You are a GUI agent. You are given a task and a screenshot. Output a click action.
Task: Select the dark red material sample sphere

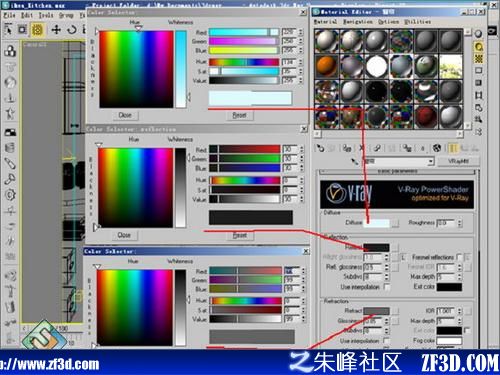click(x=426, y=117)
